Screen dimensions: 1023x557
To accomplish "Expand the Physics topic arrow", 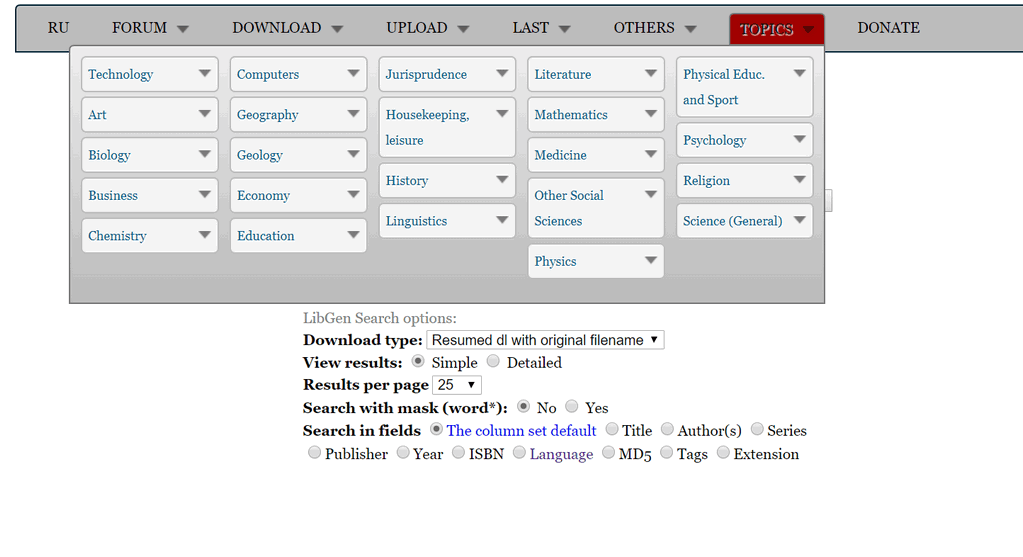I will click(650, 261).
